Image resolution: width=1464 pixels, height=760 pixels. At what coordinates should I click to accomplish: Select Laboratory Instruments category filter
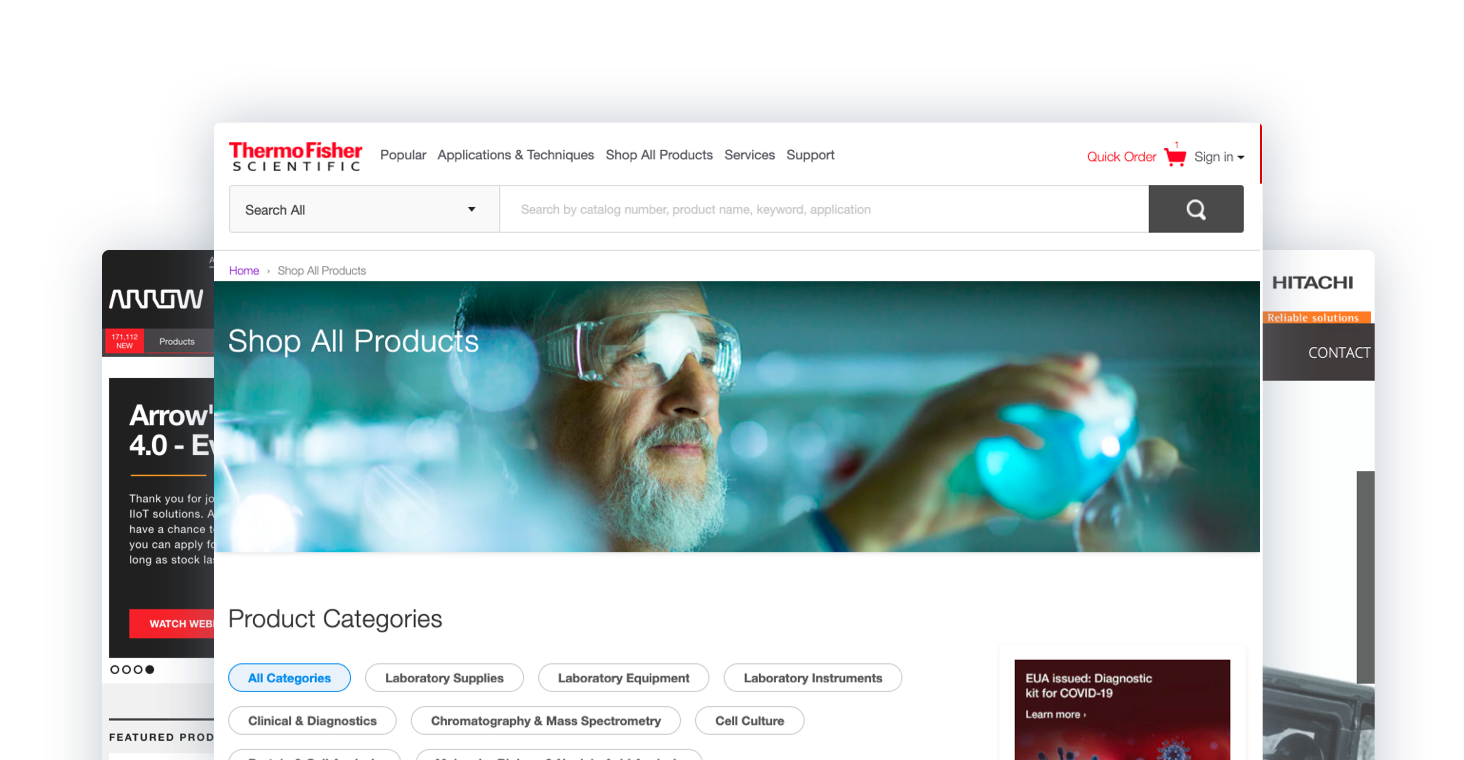pos(813,678)
